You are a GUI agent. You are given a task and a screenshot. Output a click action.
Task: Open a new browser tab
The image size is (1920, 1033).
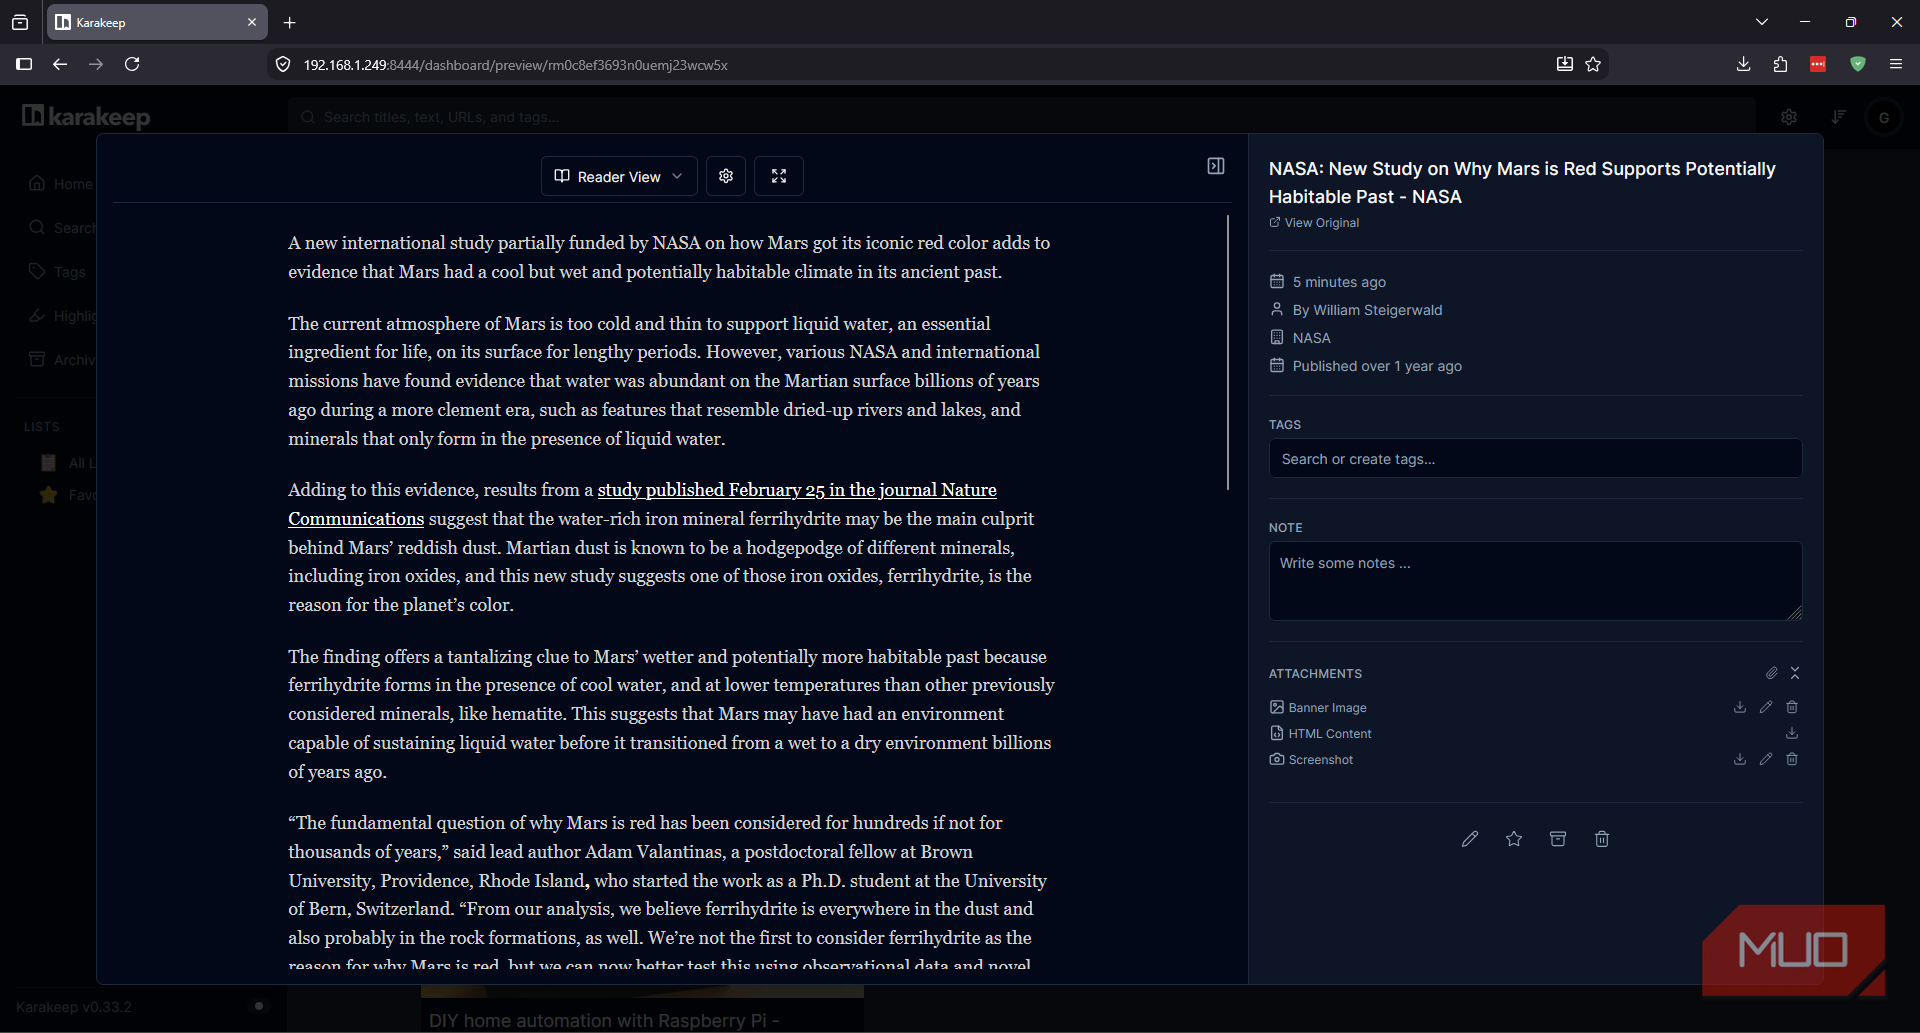click(290, 22)
